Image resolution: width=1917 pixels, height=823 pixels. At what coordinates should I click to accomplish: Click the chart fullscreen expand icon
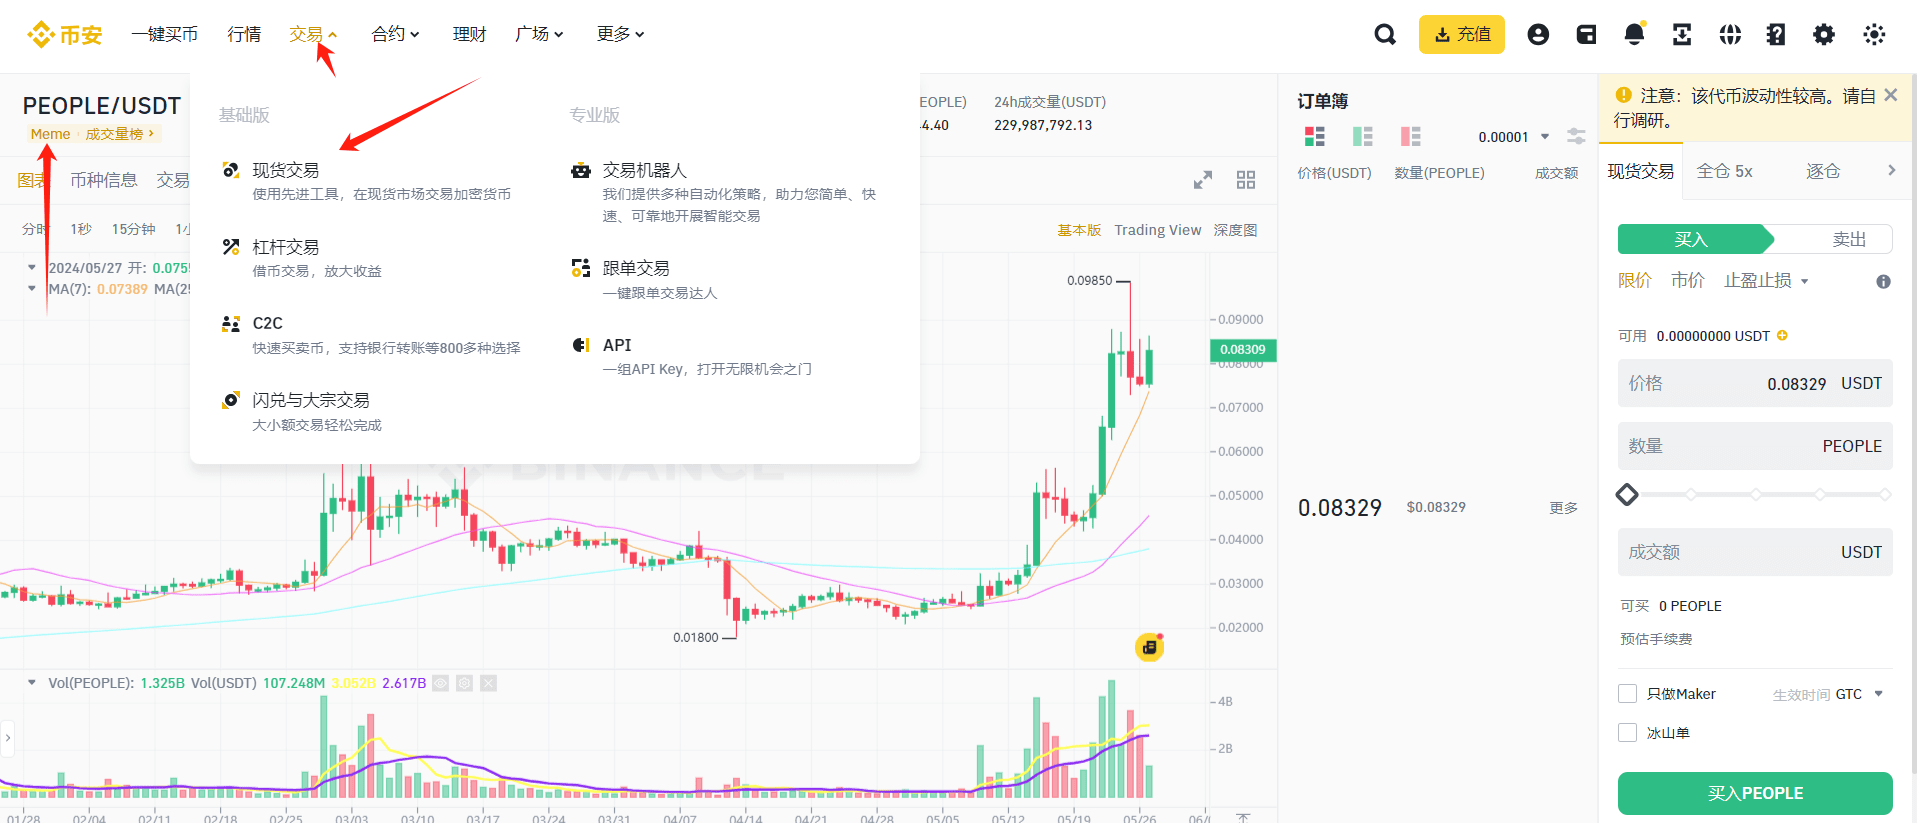pos(1203,180)
